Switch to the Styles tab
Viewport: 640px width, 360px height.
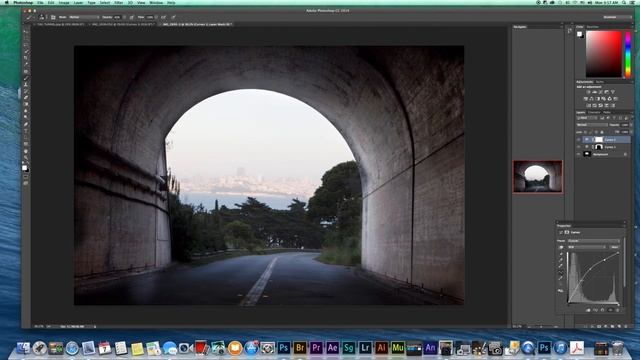(600, 82)
